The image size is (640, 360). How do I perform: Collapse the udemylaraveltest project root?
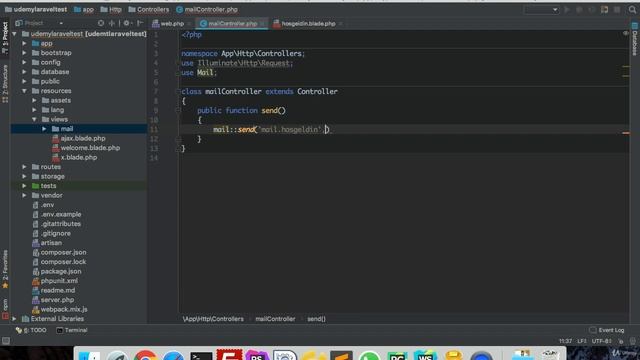(15, 34)
